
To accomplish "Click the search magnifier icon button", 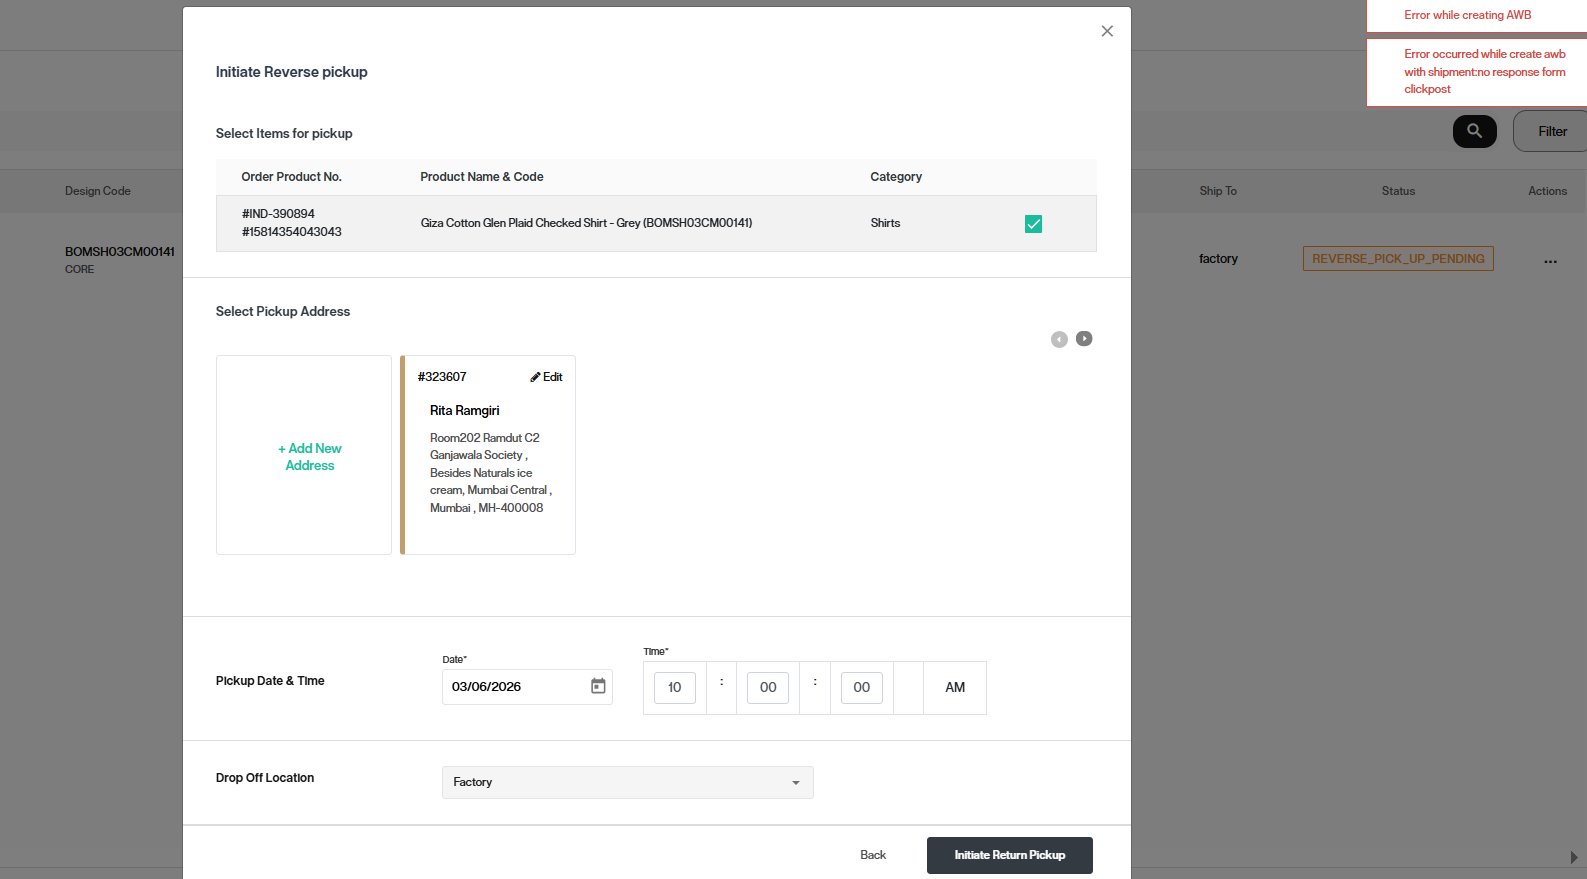I will point(1475,131).
